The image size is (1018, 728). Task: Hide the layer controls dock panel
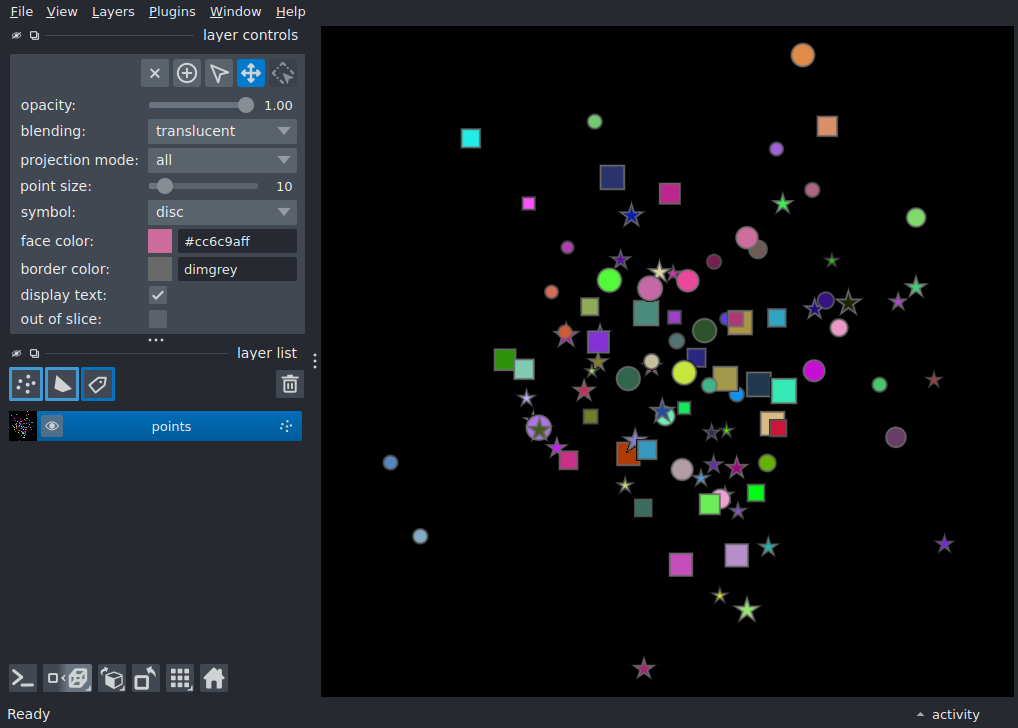[17, 36]
